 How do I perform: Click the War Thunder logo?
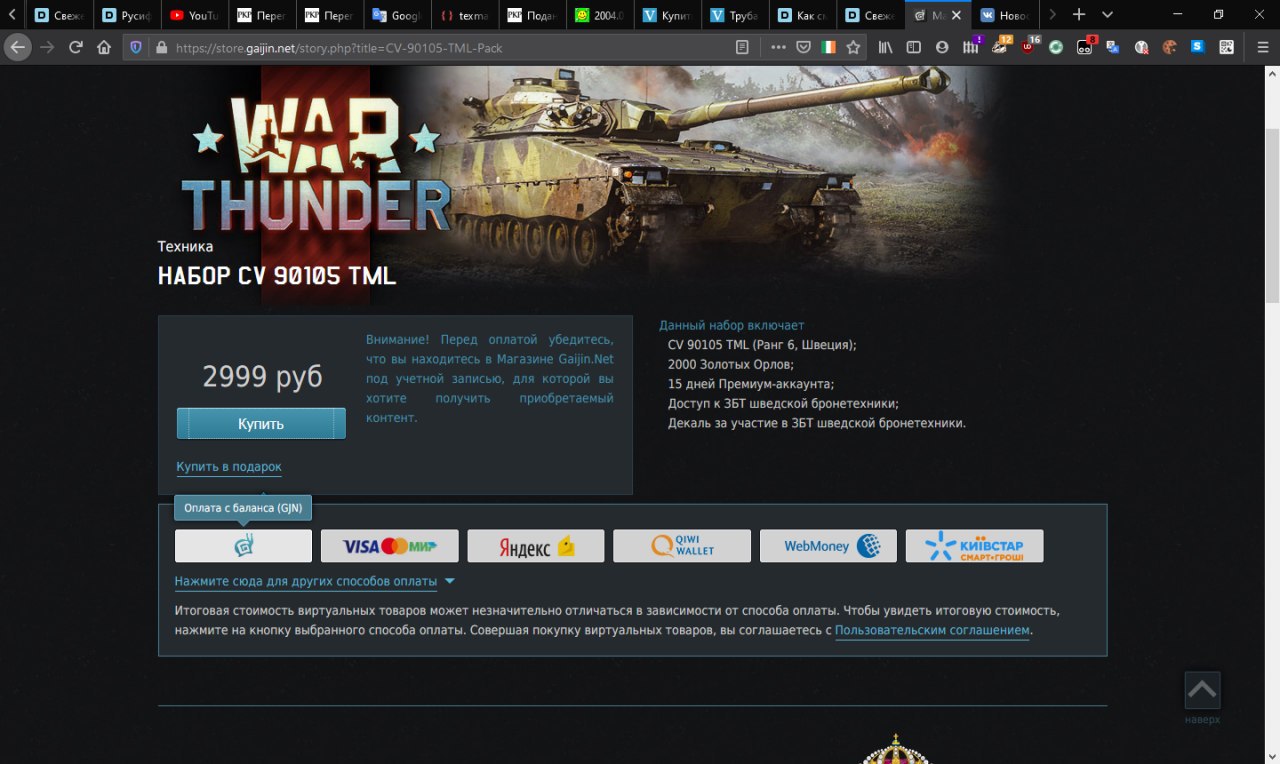pyautogui.click(x=316, y=165)
